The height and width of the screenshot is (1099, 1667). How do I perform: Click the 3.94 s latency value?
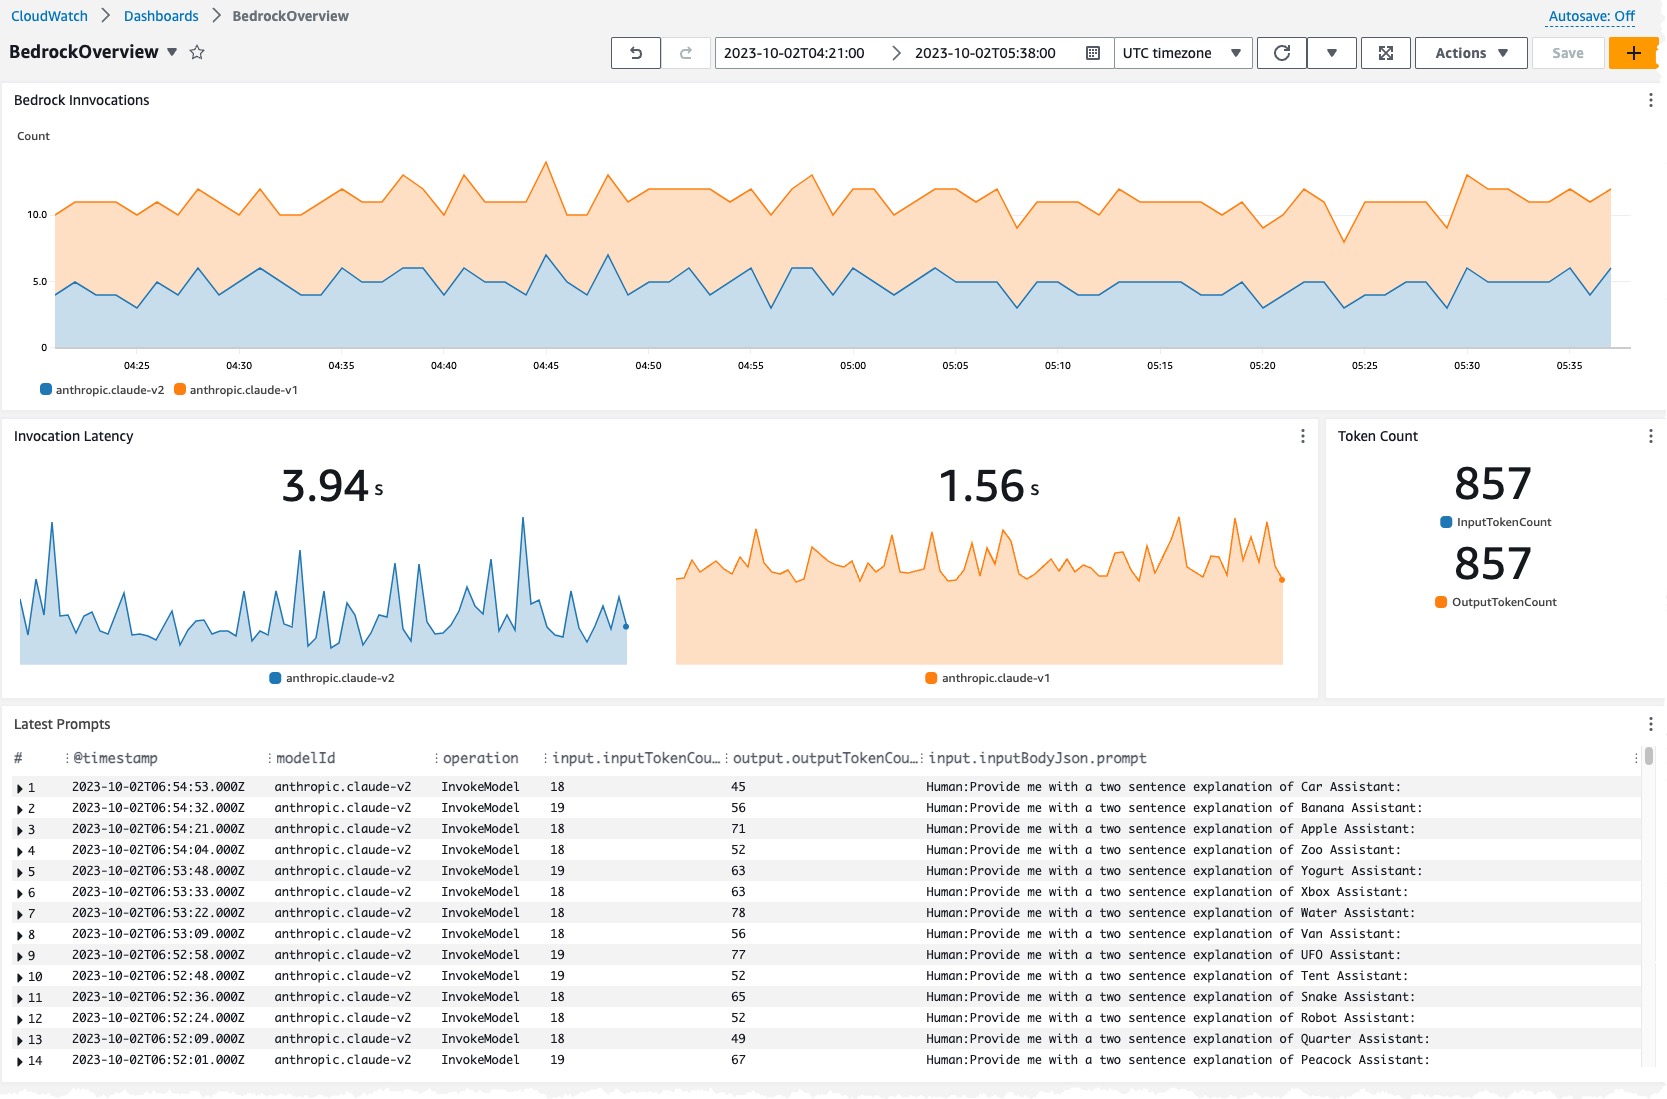[x=332, y=486]
